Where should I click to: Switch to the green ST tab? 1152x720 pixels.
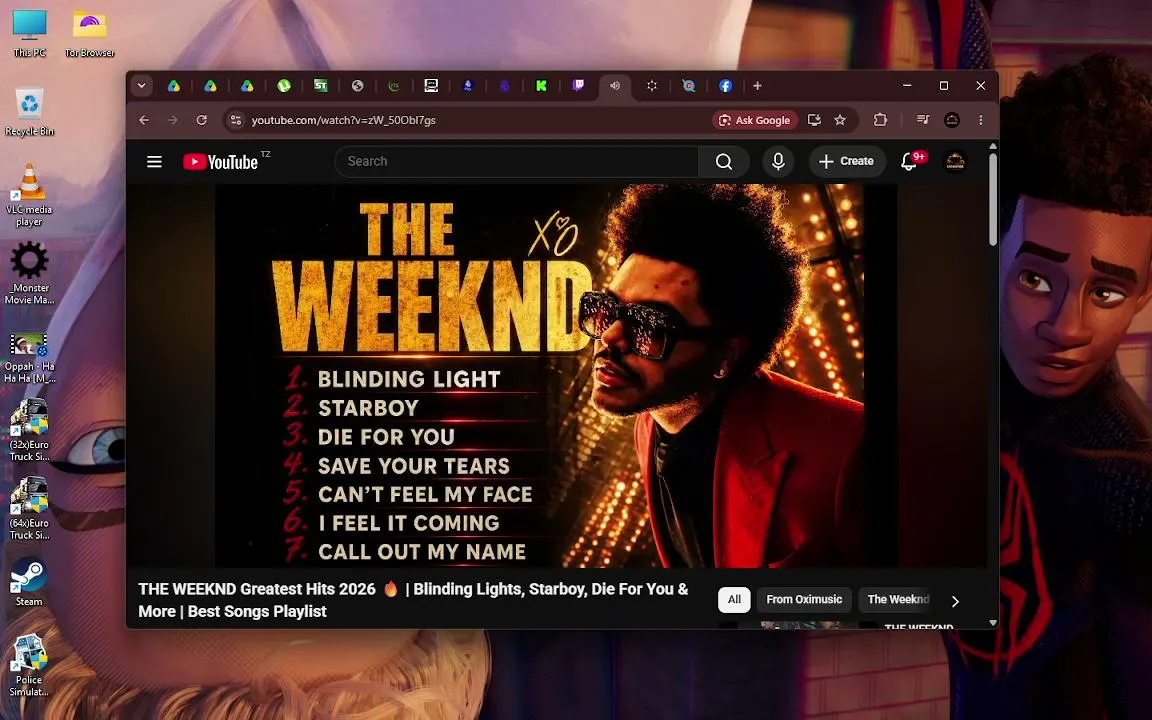pos(320,86)
